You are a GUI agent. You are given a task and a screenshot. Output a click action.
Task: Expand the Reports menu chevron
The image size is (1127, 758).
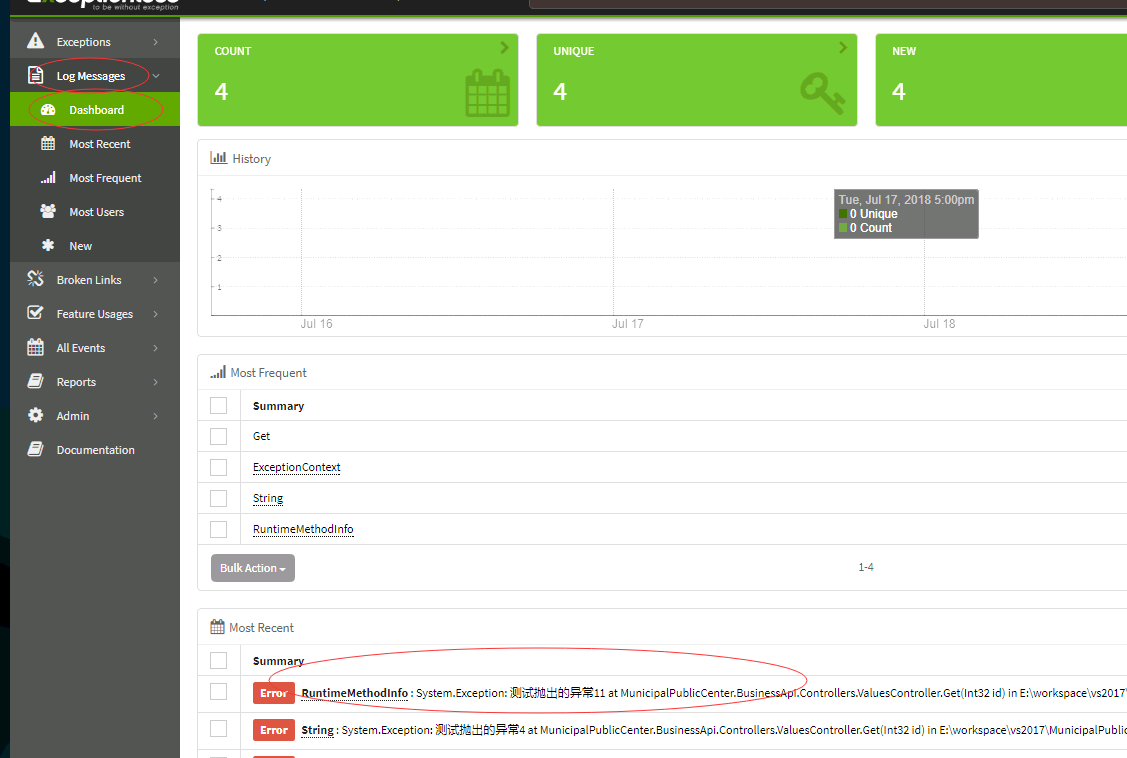point(155,382)
